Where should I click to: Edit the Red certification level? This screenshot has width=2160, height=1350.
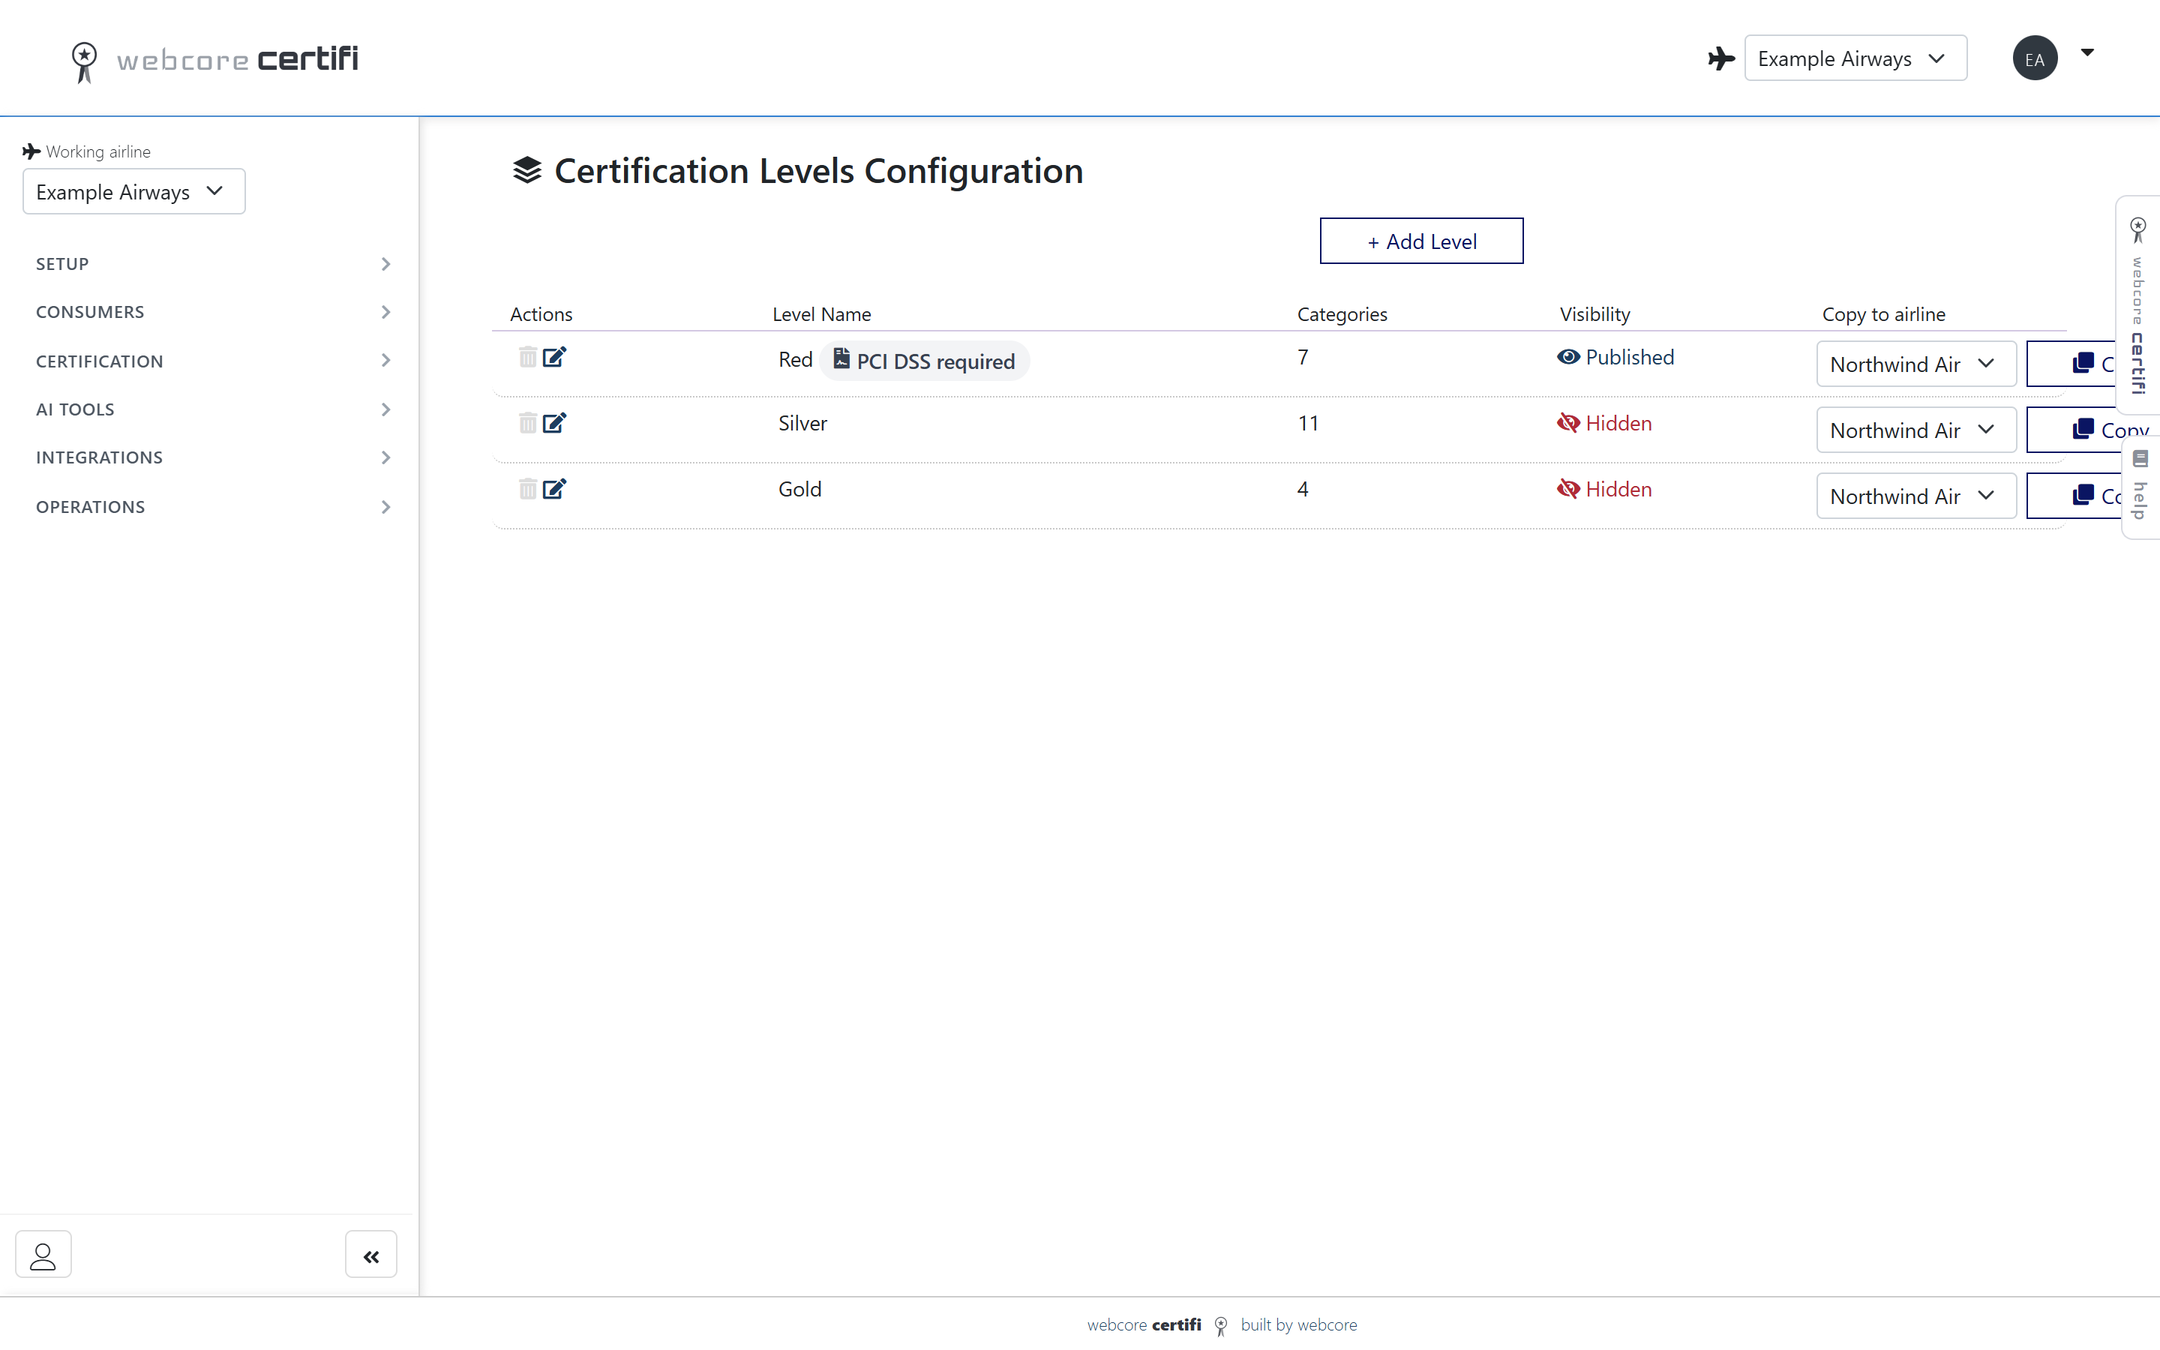pos(555,357)
